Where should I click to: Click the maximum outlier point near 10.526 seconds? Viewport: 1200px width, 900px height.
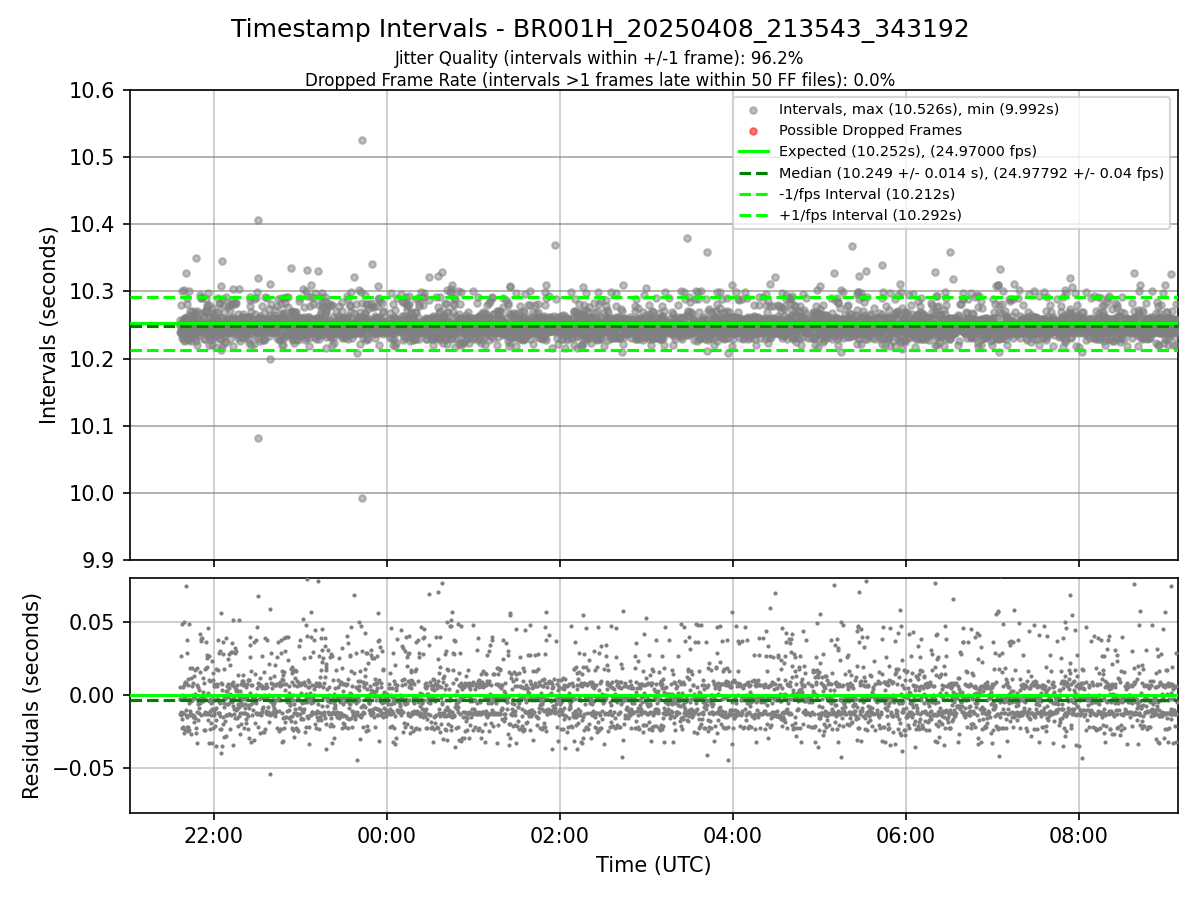[x=362, y=140]
